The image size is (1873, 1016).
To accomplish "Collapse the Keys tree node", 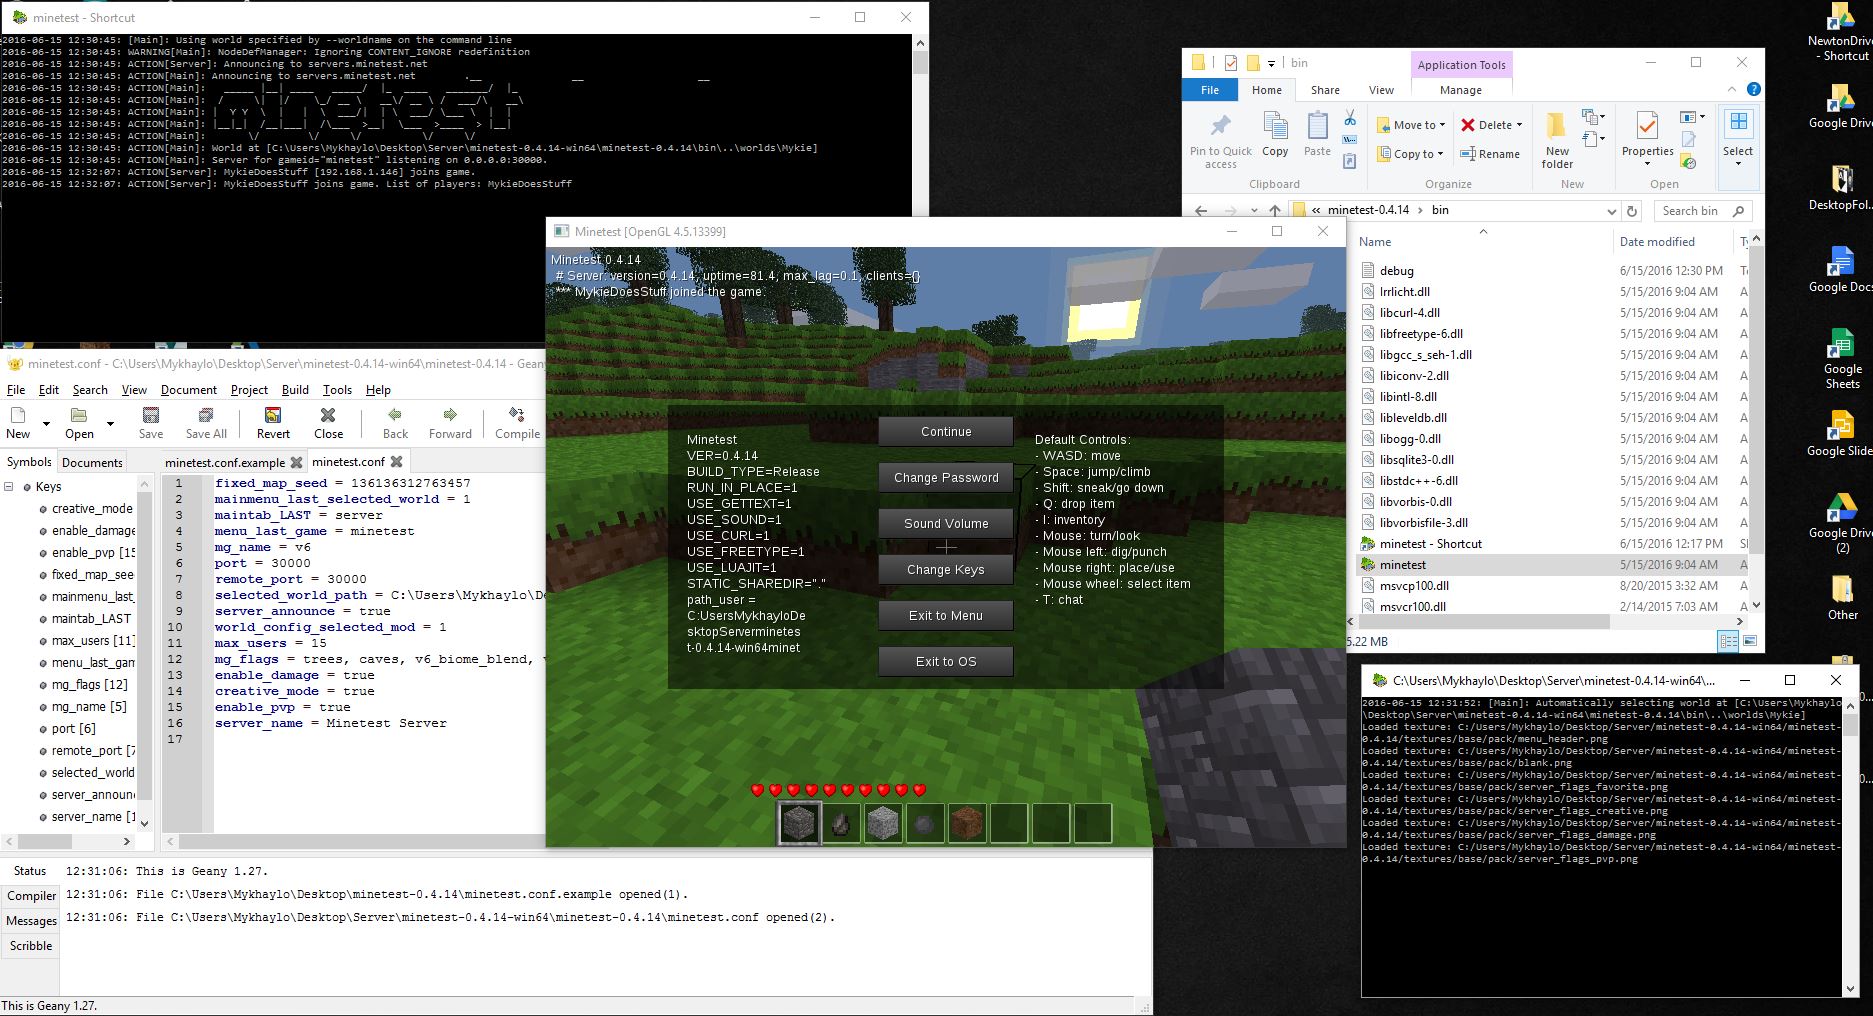I will [9, 487].
